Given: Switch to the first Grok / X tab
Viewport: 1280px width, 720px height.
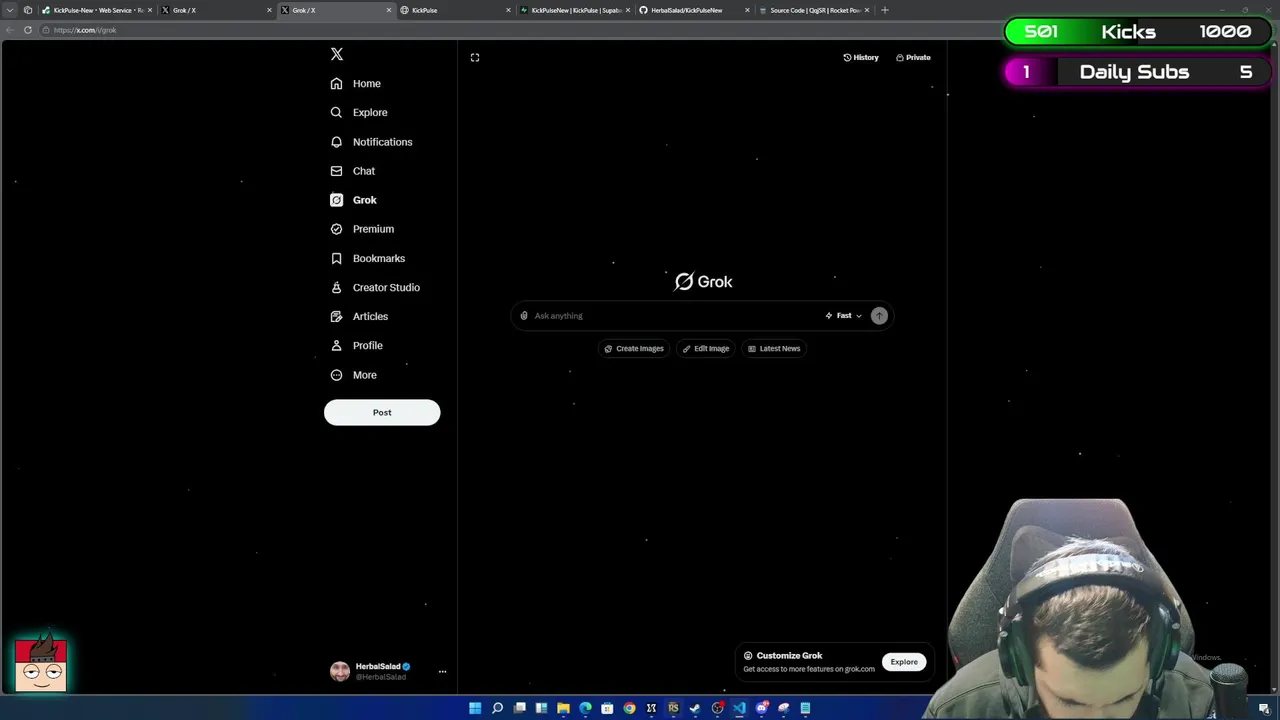Looking at the screenshot, I should [x=216, y=10].
